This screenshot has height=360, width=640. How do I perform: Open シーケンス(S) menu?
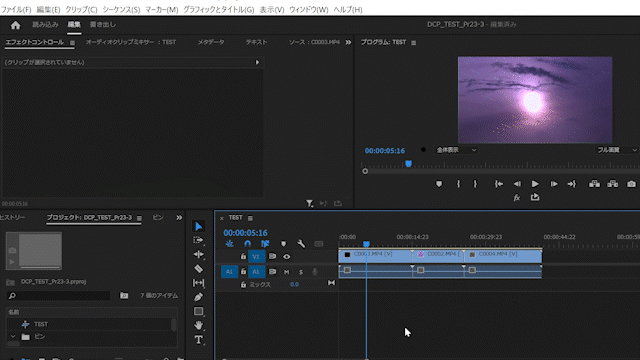click(121, 9)
